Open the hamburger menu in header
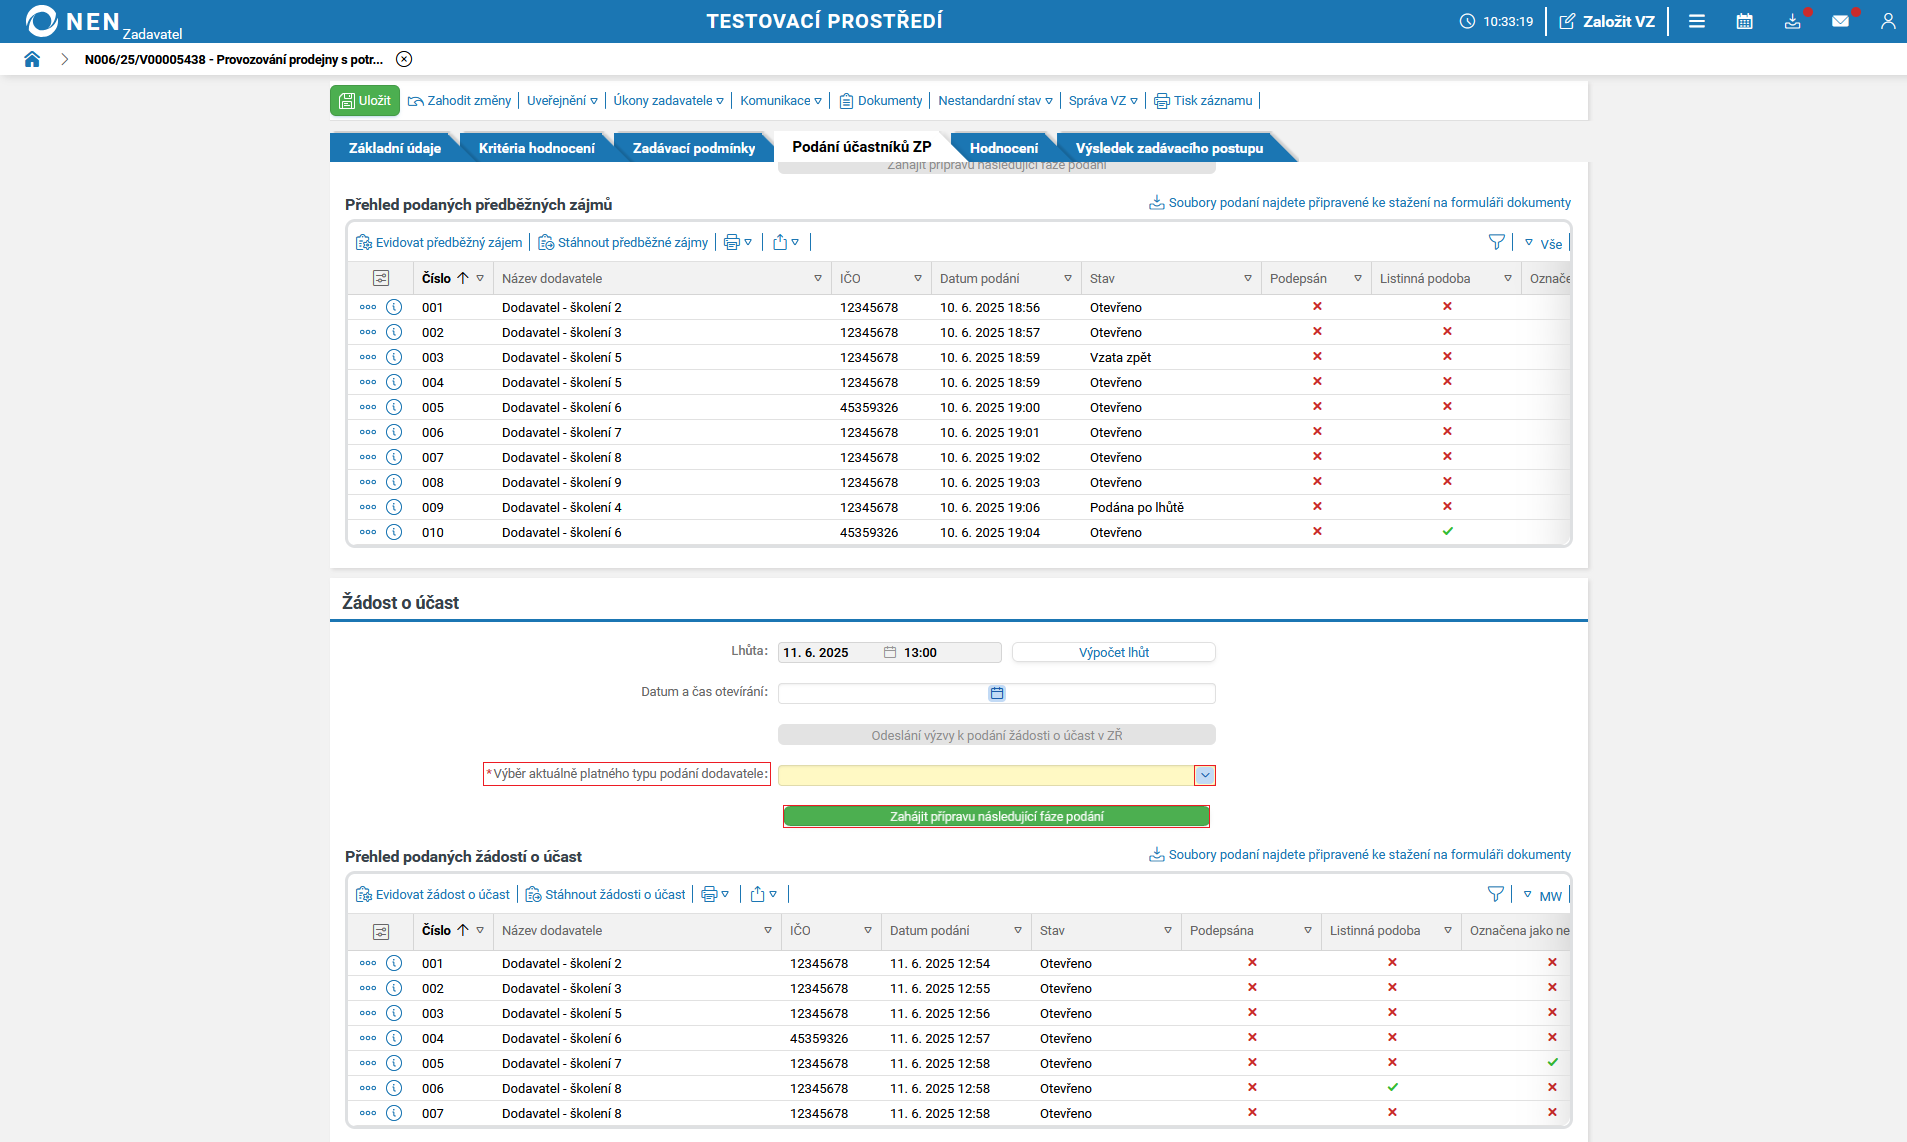This screenshot has height=1142, width=1907. tap(1697, 21)
